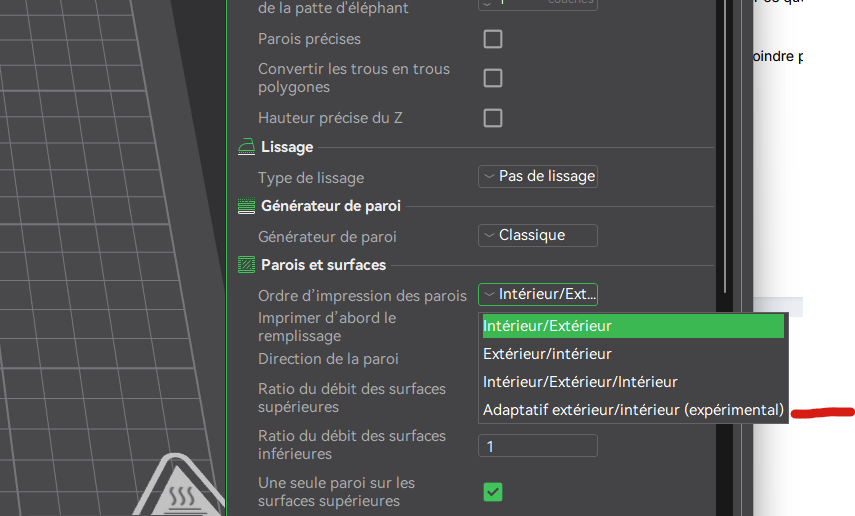Enable the Parois précises checkbox

[x=493, y=39]
